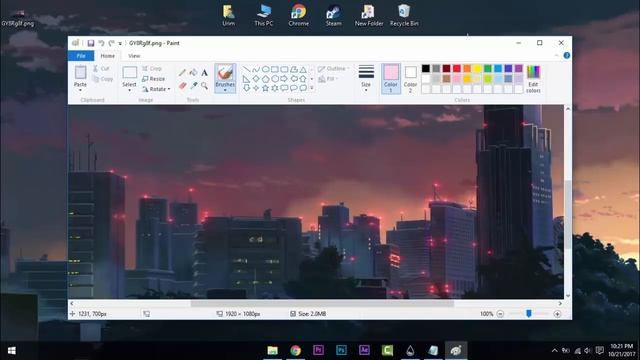Click the vertical scroll down arrow
This screenshot has width=640, height=360.
(x=567, y=296)
